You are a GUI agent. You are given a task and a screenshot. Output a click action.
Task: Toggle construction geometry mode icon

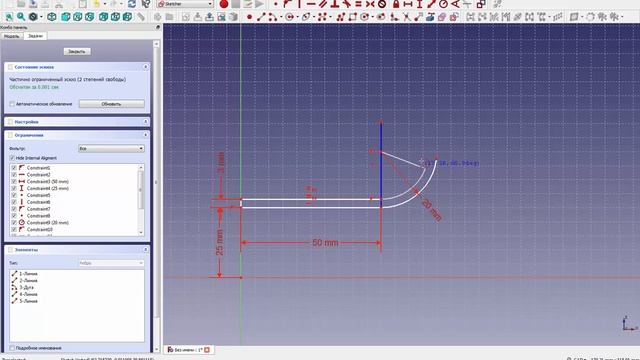point(454,17)
